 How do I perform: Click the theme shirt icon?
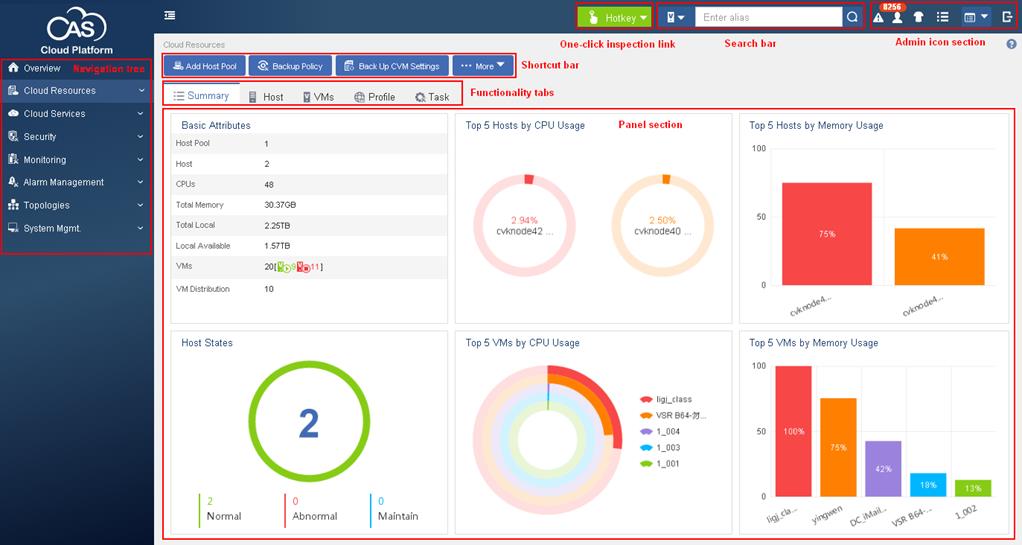918,18
